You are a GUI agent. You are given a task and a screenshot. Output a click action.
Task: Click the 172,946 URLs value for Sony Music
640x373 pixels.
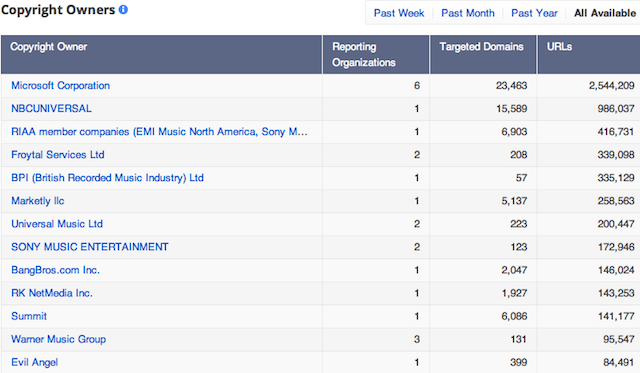616,247
